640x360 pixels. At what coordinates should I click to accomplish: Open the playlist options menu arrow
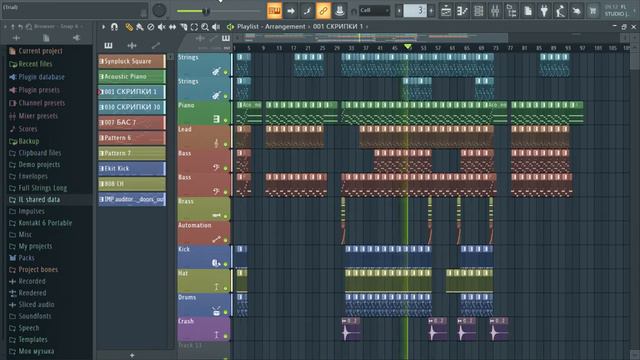tap(103, 27)
